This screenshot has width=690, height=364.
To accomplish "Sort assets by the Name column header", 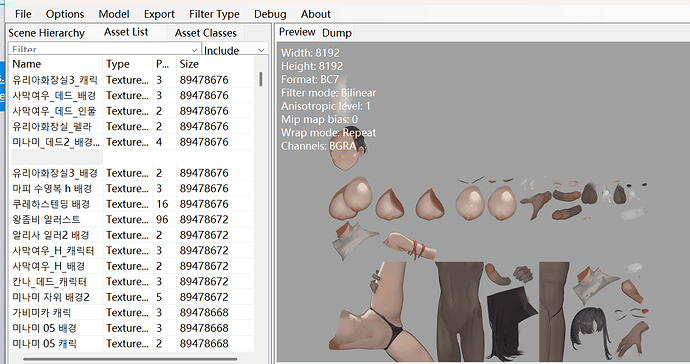I will point(56,64).
